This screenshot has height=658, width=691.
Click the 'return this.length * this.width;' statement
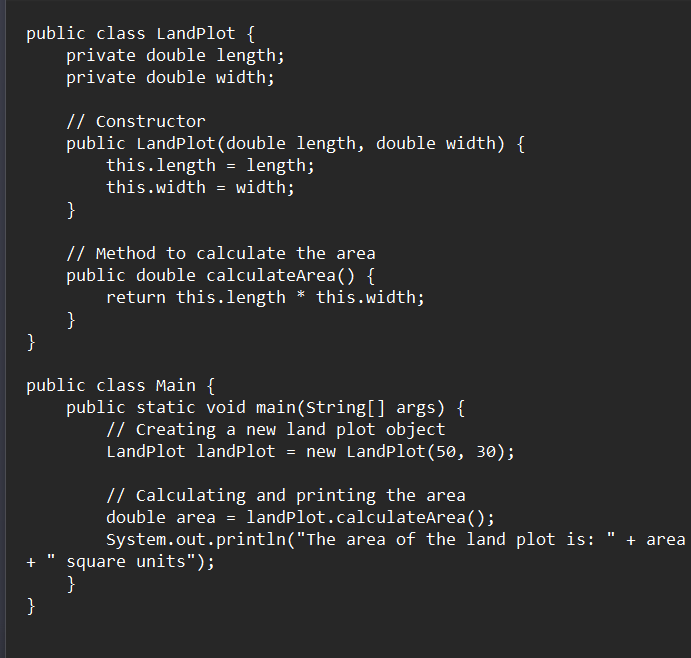click(x=265, y=298)
